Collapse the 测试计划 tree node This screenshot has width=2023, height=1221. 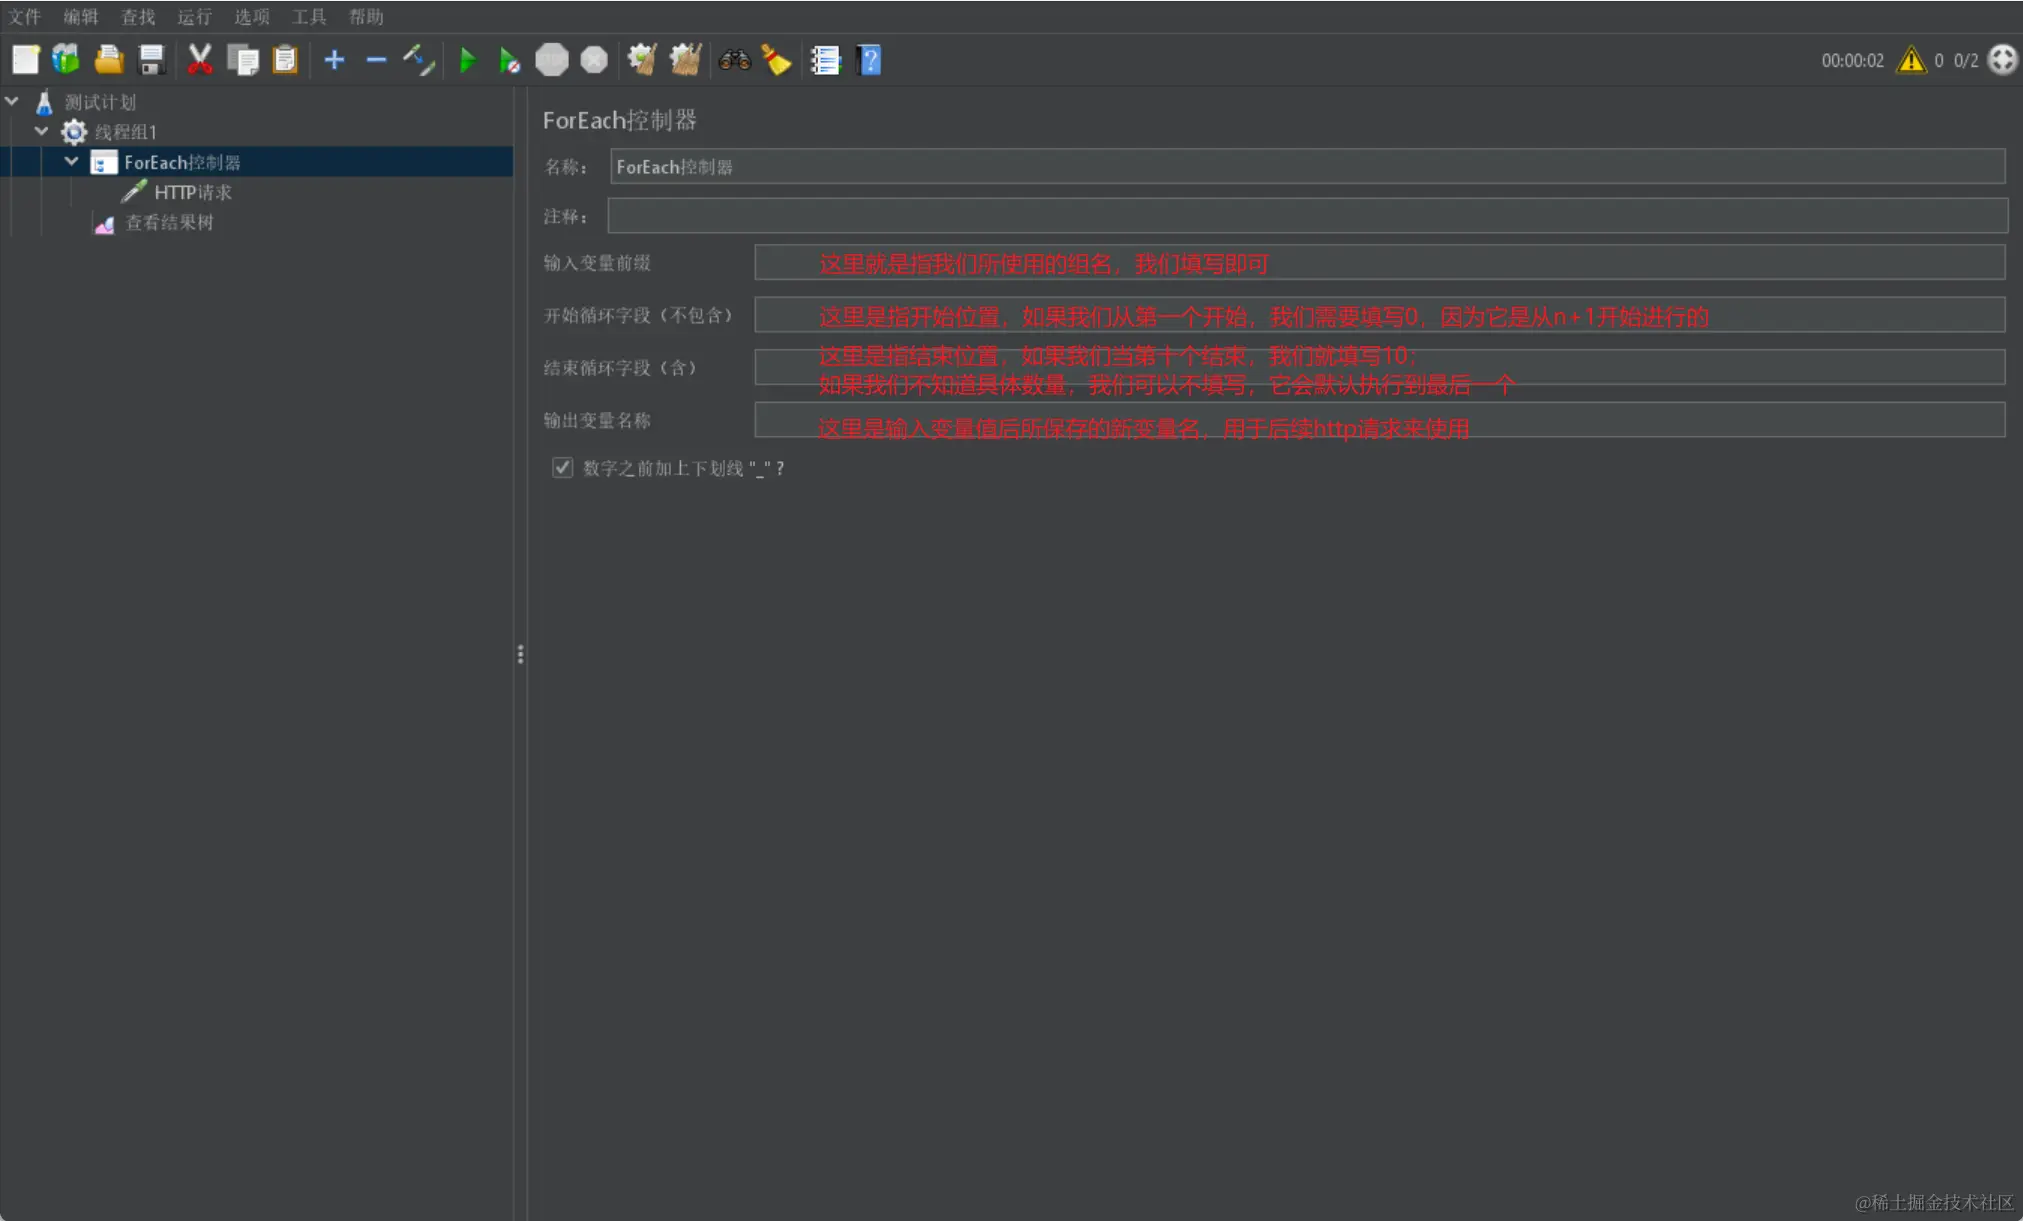pyautogui.click(x=12, y=101)
